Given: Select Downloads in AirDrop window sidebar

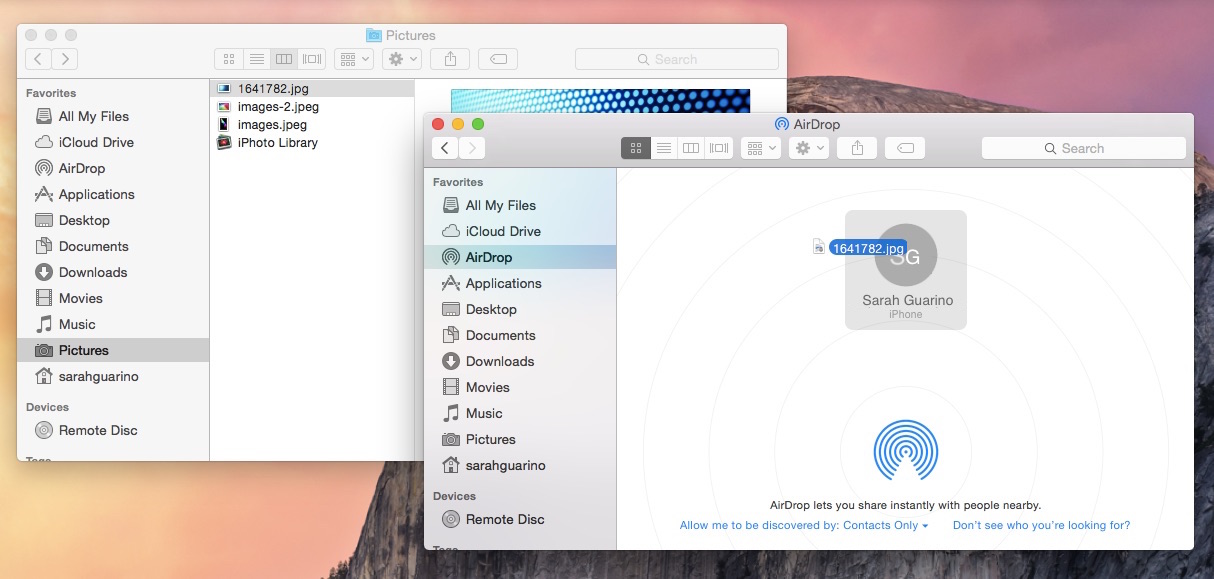Looking at the screenshot, I should coord(499,361).
